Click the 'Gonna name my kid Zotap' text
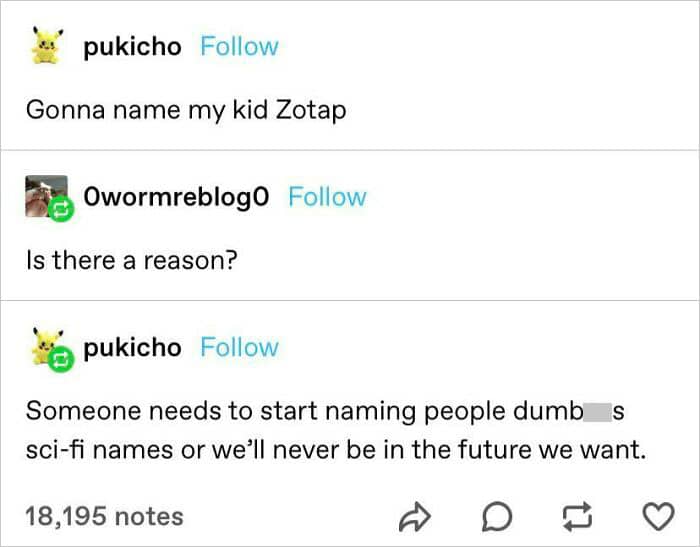The width and height of the screenshot is (700, 547). tap(186, 110)
